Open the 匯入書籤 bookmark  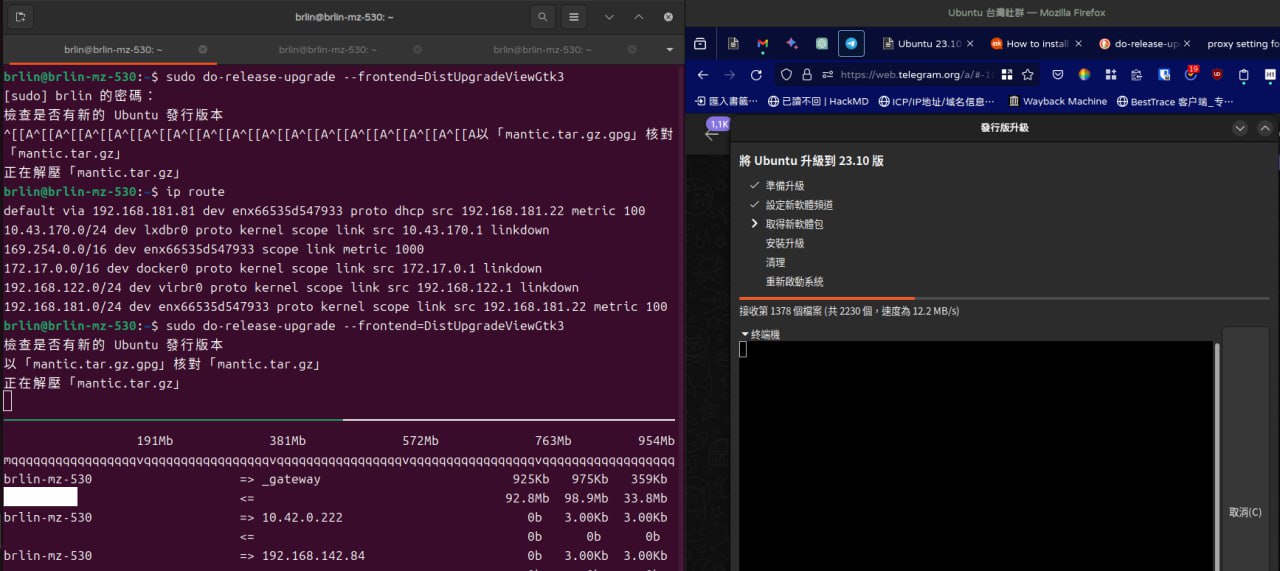[x=726, y=101]
